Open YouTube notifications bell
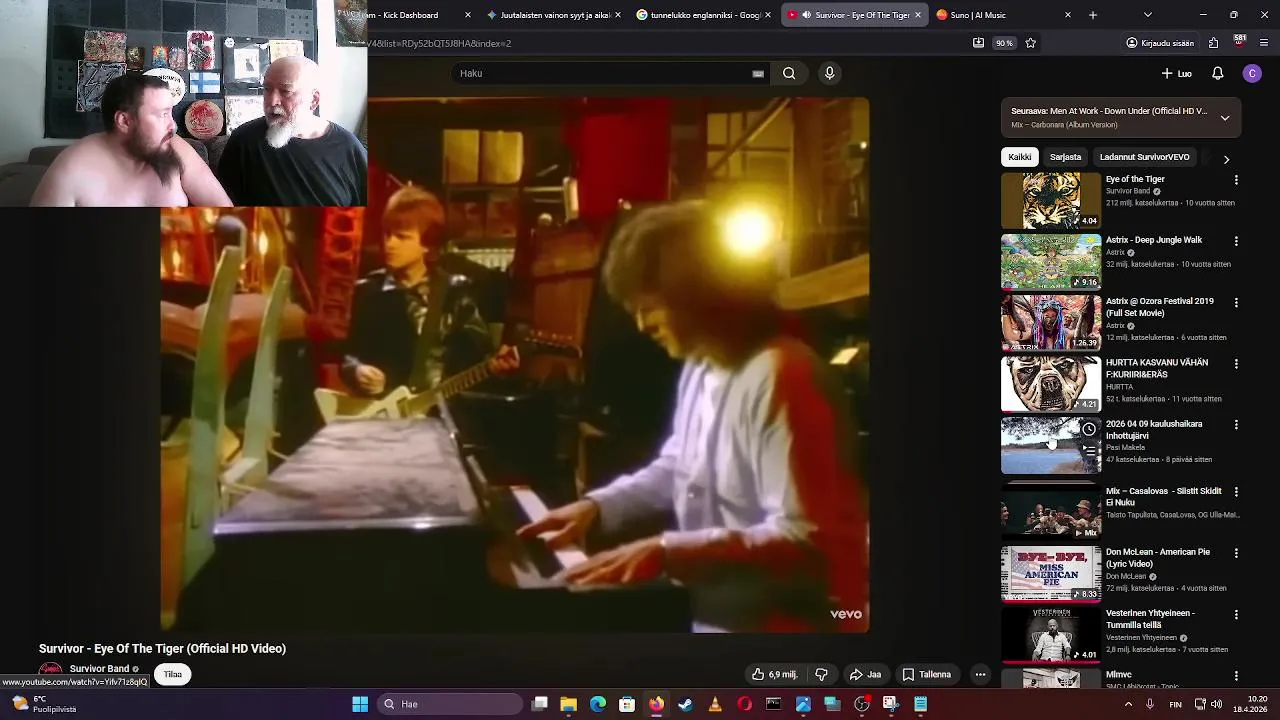Viewport: 1280px width, 720px height. (1217, 73)
